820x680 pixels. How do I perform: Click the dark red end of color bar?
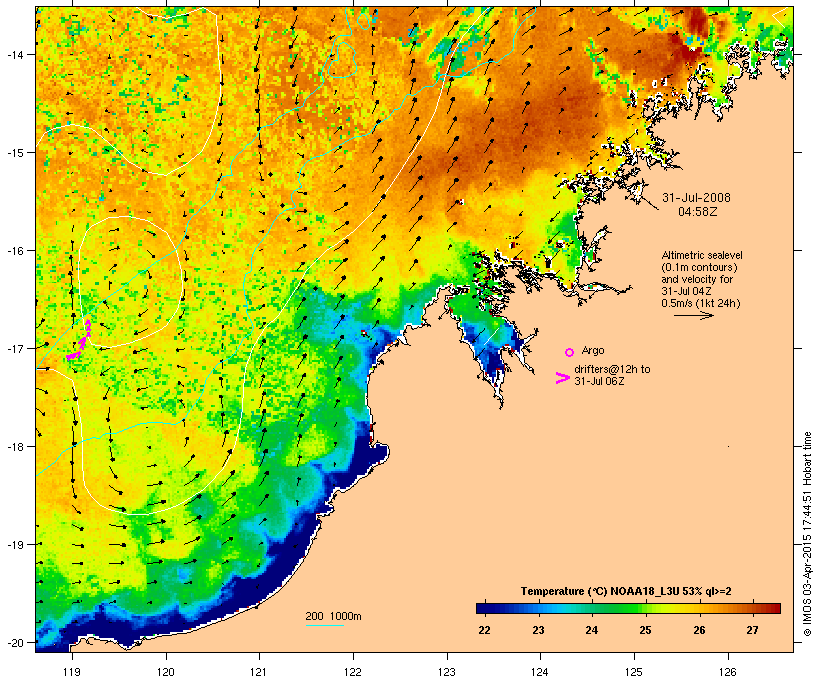pos(775,608)
